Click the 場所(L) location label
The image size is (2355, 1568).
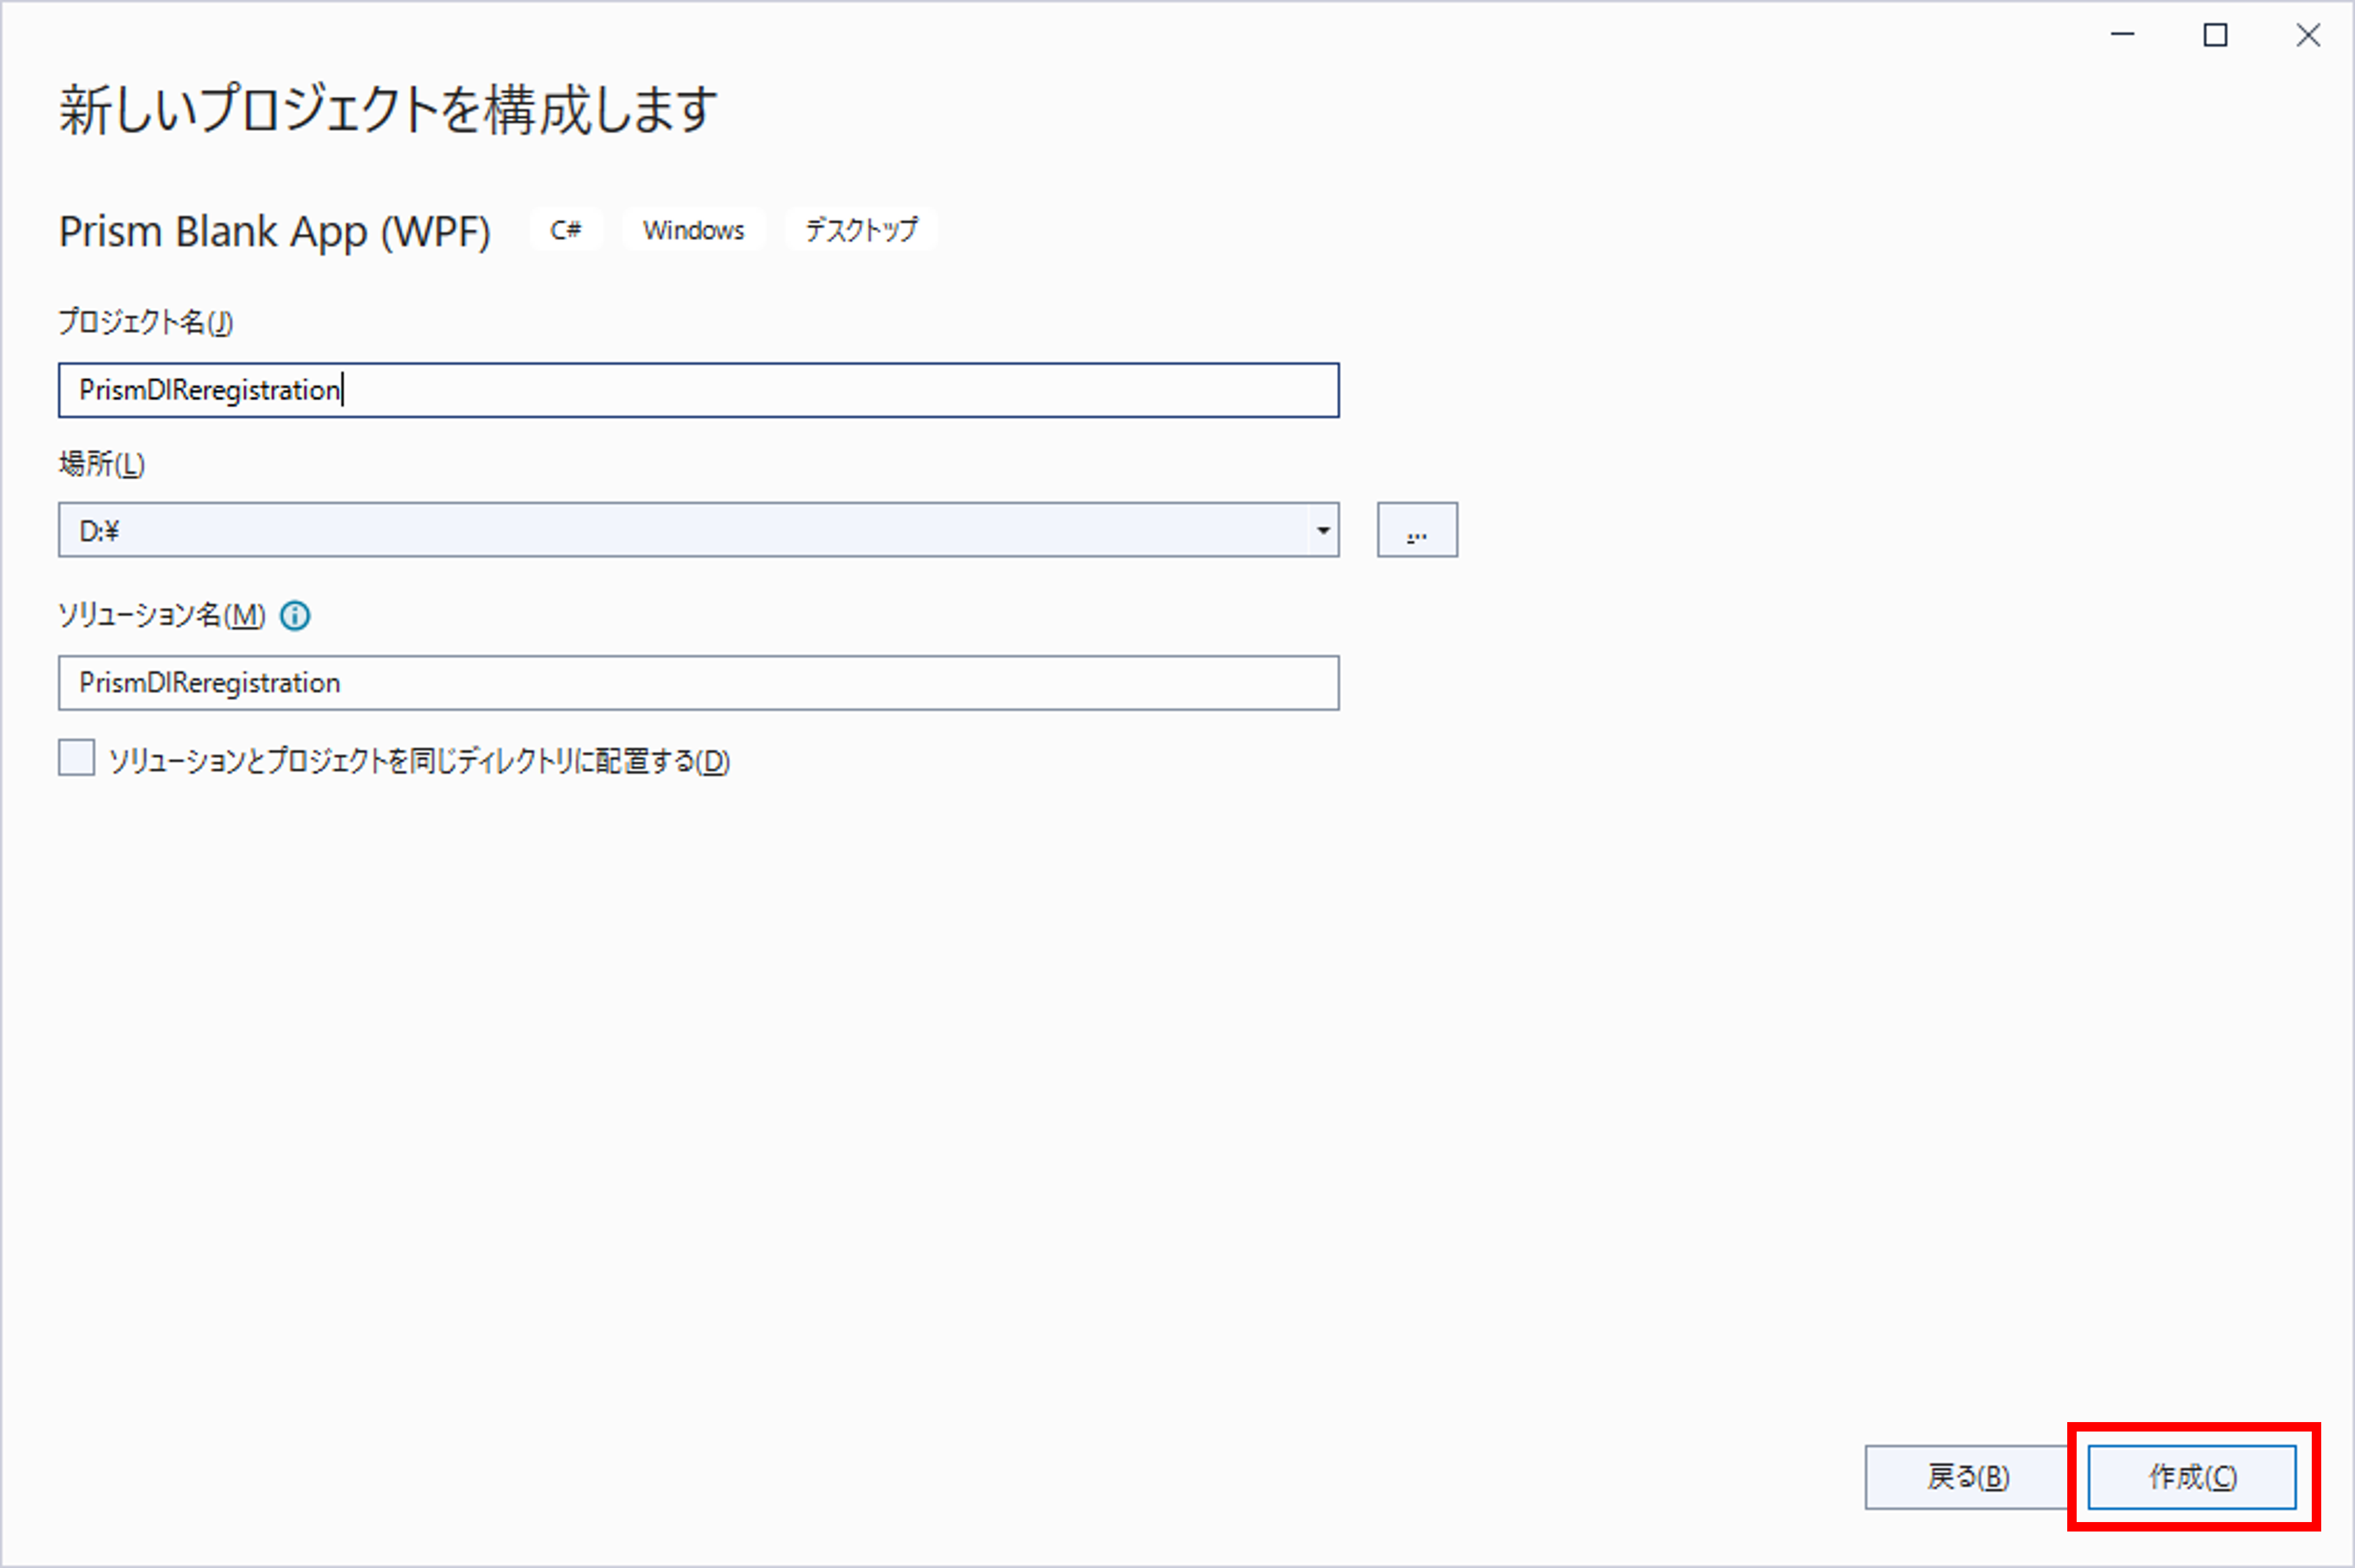coord(101,464)
